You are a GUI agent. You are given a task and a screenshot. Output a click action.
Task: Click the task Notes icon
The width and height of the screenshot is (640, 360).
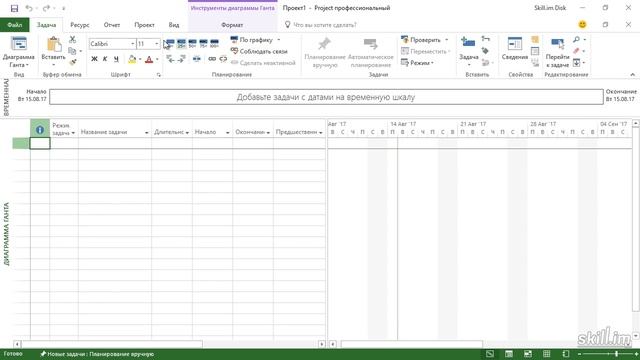coord(535,40)
